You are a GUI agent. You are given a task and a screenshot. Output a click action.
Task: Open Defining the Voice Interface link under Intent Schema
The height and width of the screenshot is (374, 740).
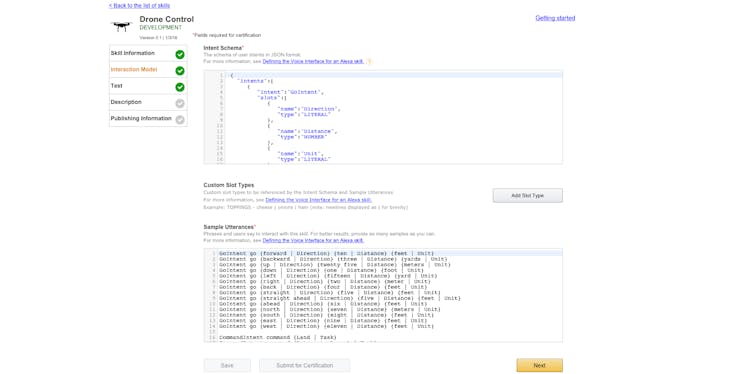click(313, 61)
